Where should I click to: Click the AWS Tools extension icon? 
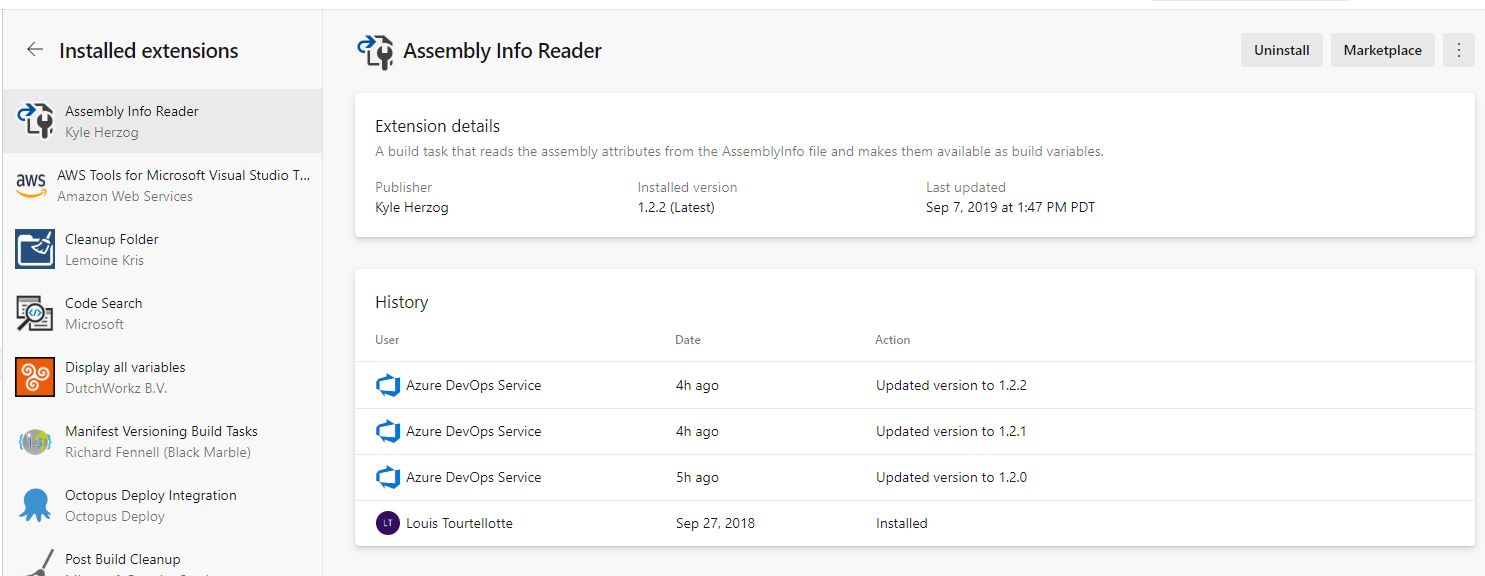point(32,184)
